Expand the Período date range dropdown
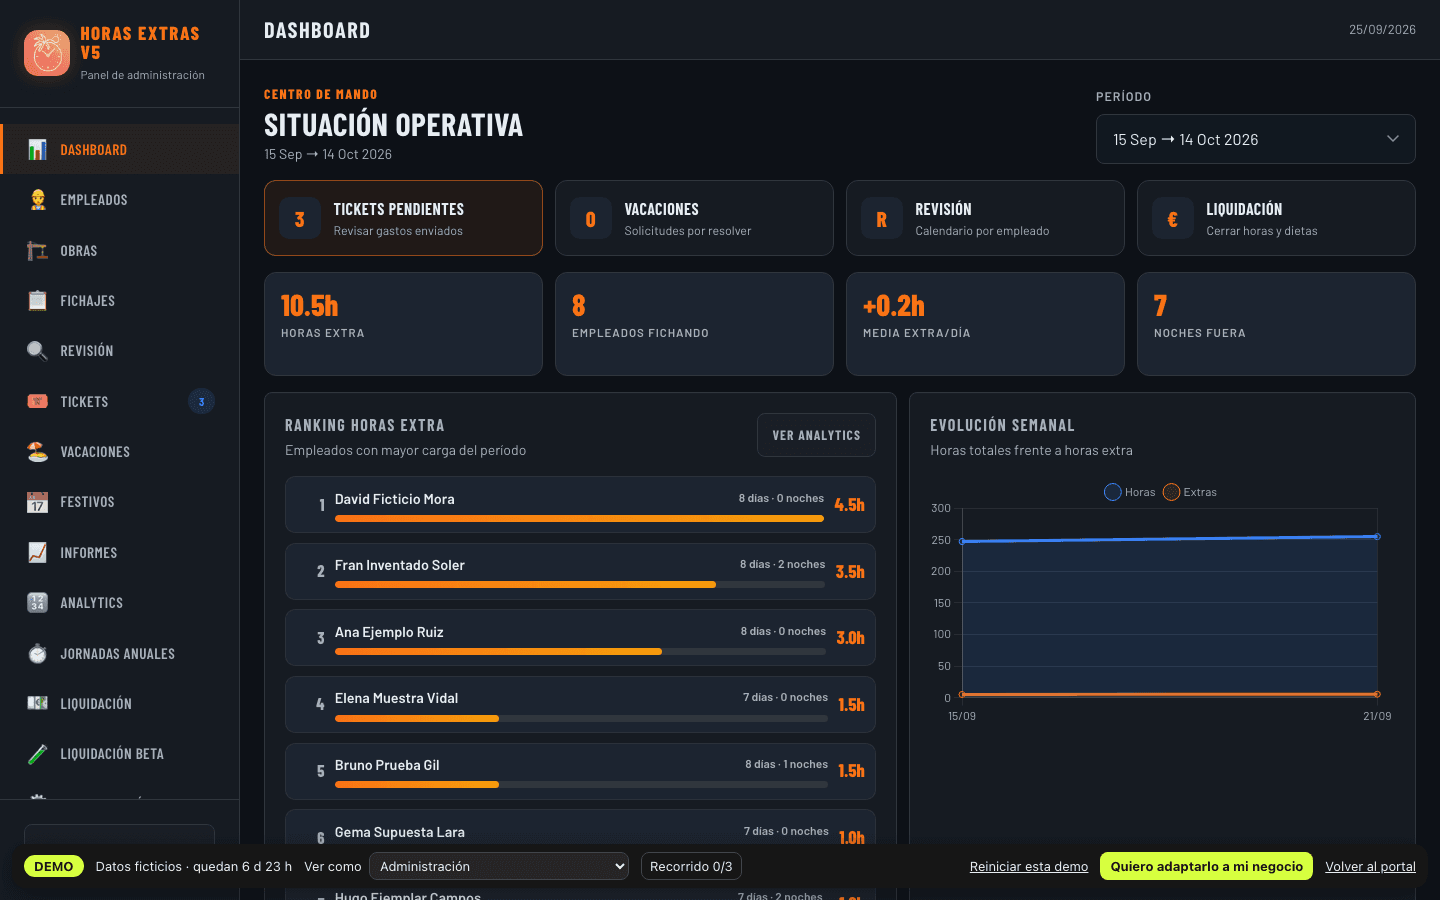 (x=1256, y=139)
